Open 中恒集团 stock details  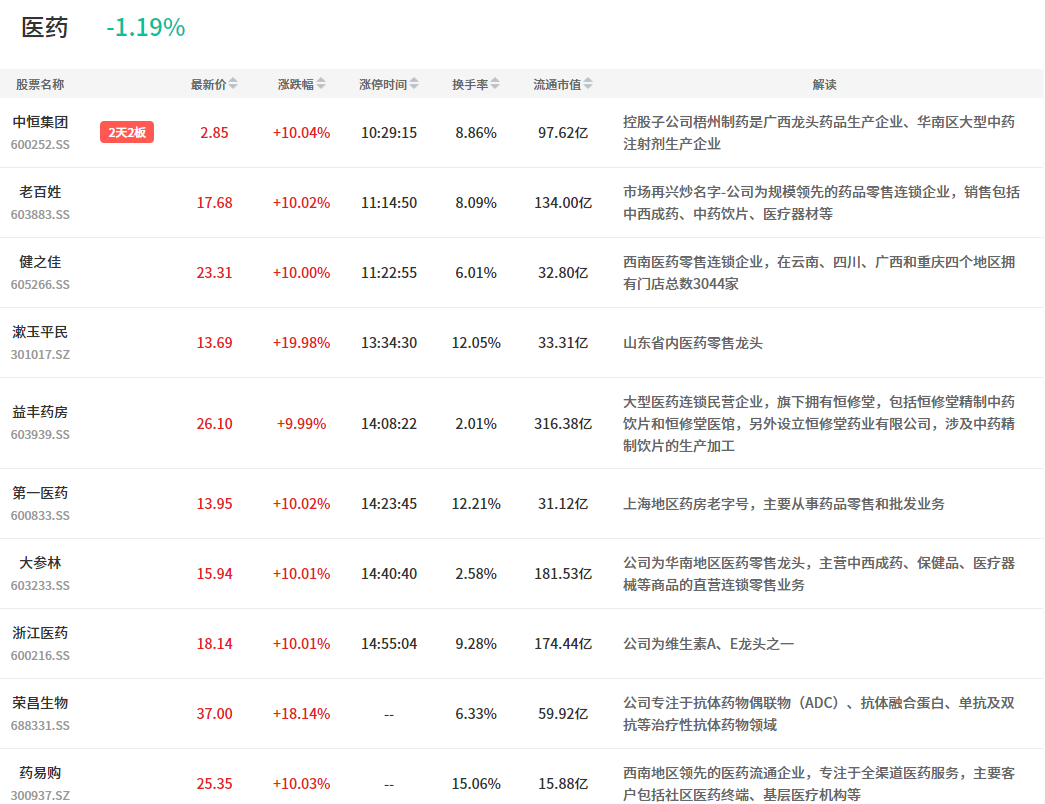pos(40,122)
